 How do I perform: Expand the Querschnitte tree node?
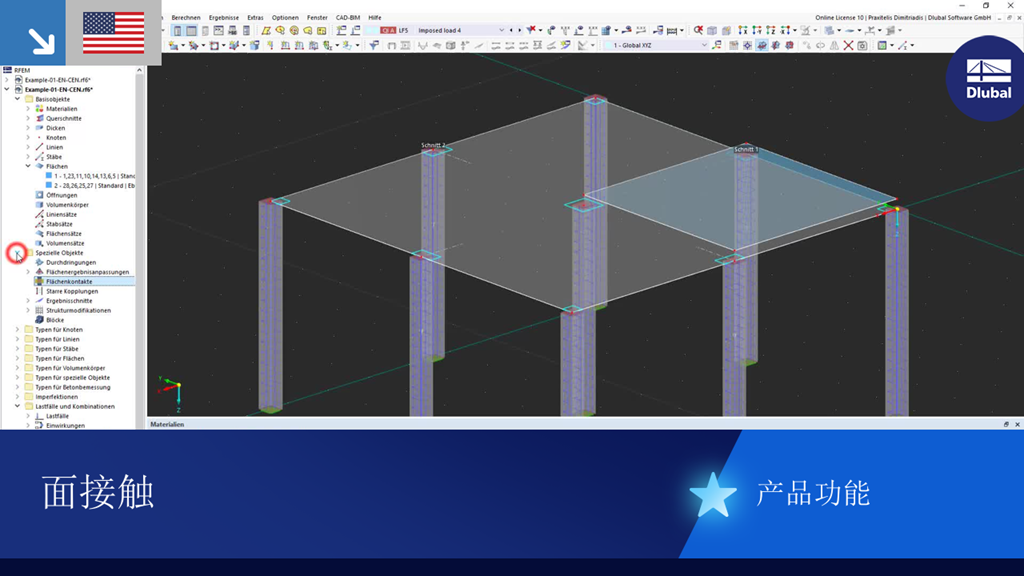tap(28, 118)
